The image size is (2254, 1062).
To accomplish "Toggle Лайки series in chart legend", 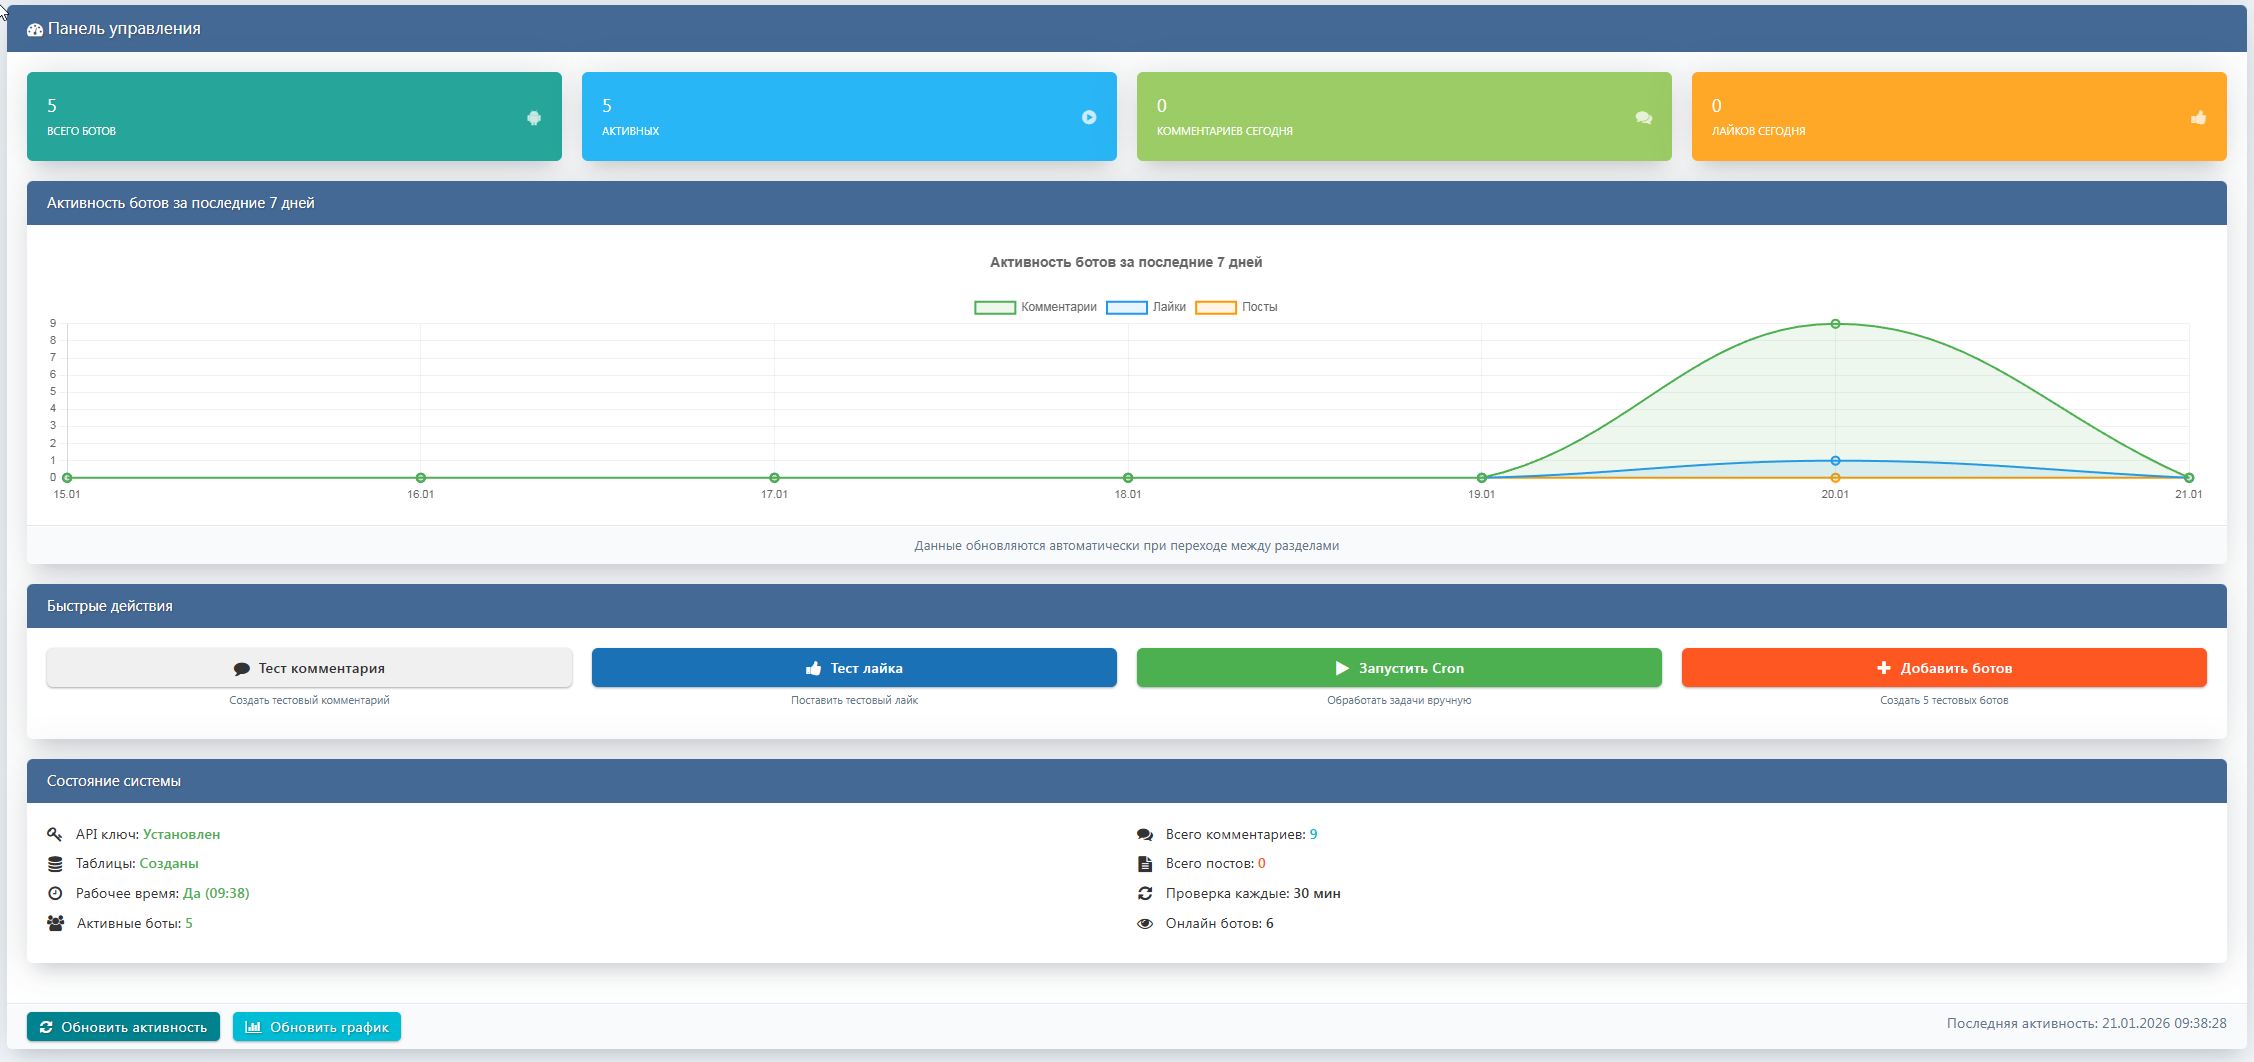I will click(x=1146, y=307).
